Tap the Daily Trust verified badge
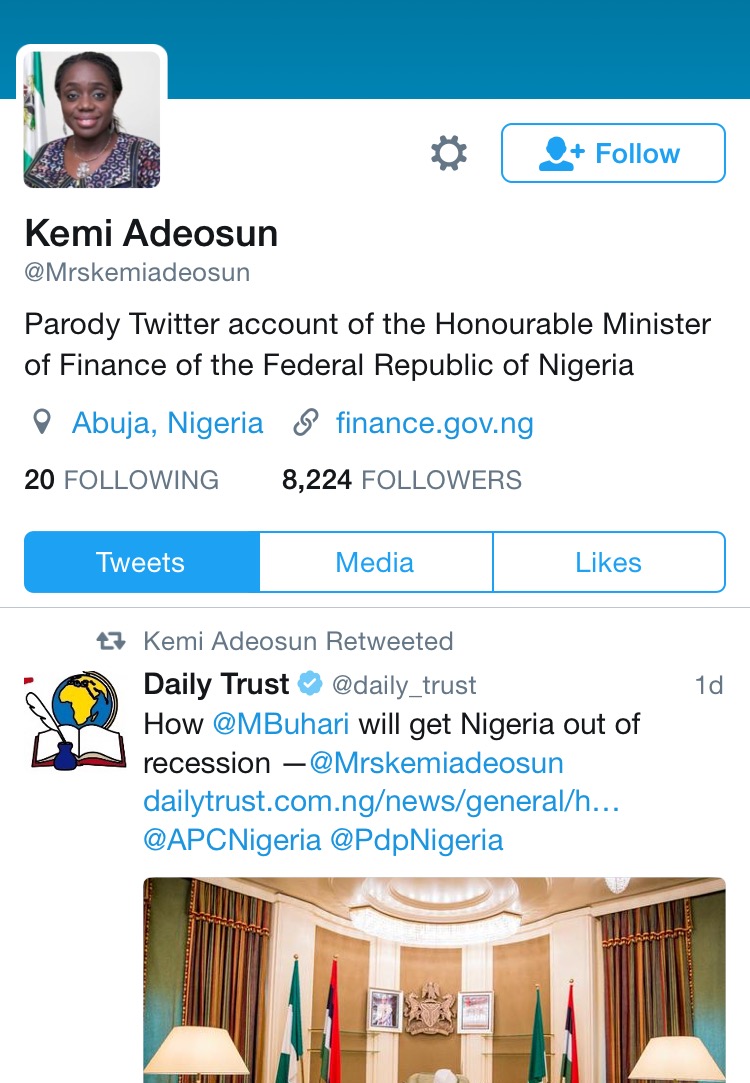This screenshot has height=1083, width=750. tap(311, 684)
